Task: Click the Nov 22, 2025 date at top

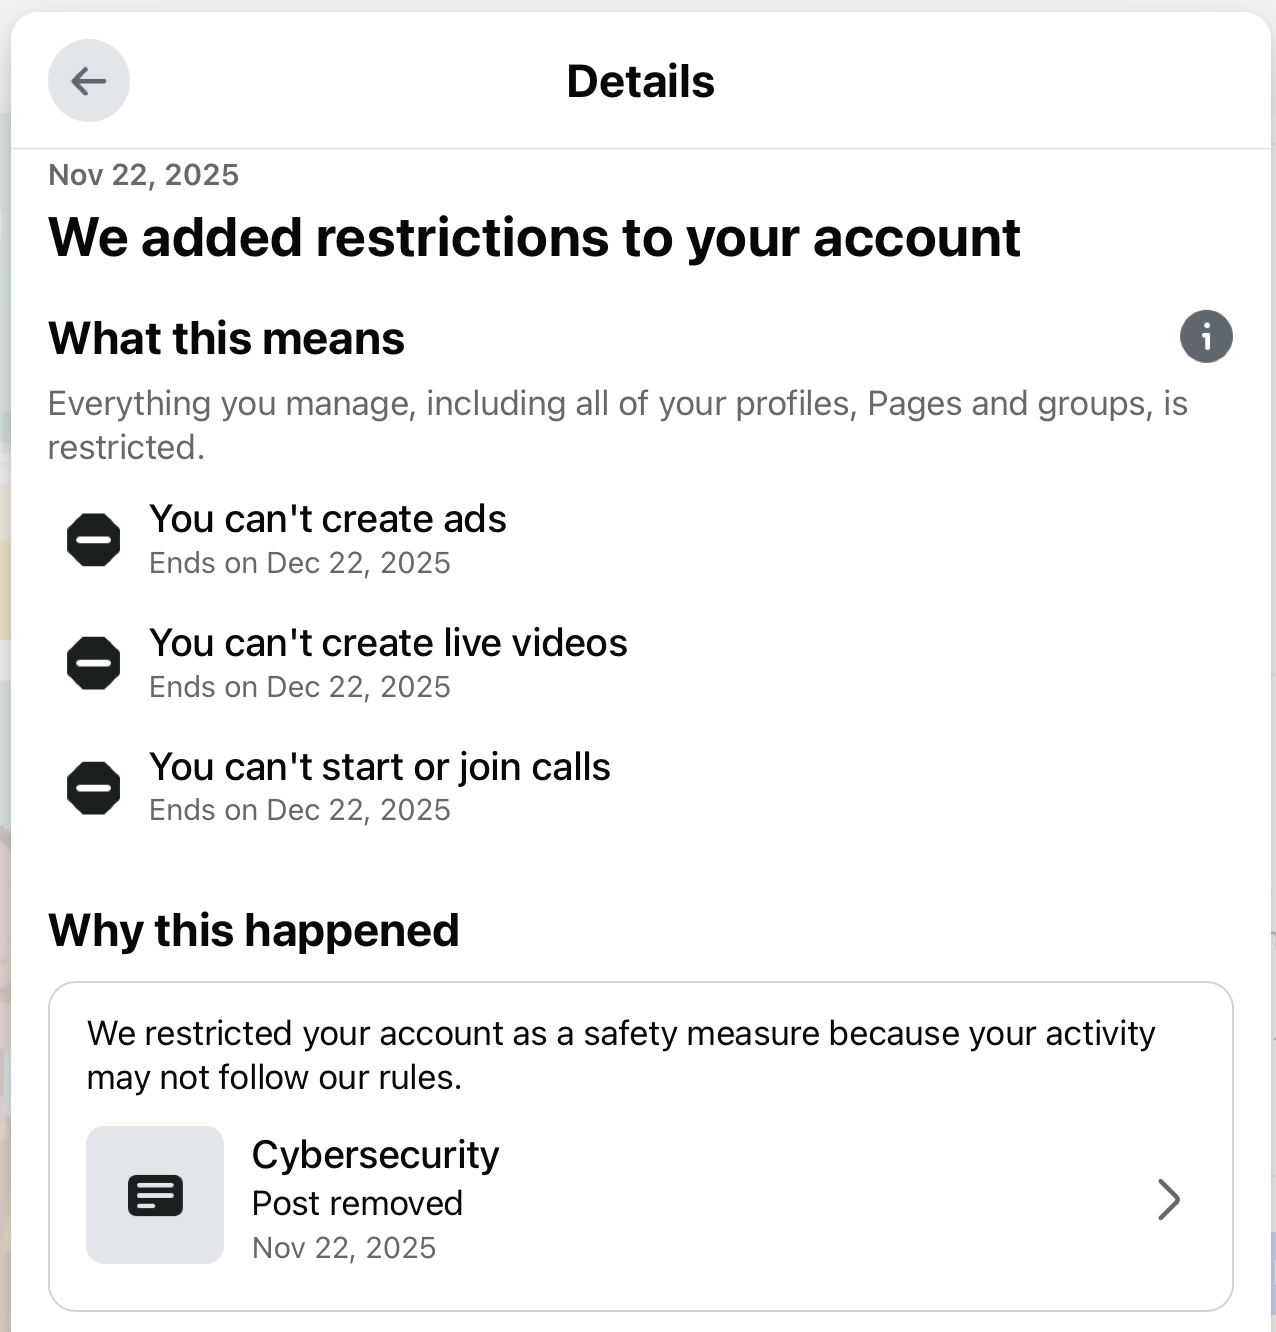Action: pyautogui.click(x=144, y=174)
